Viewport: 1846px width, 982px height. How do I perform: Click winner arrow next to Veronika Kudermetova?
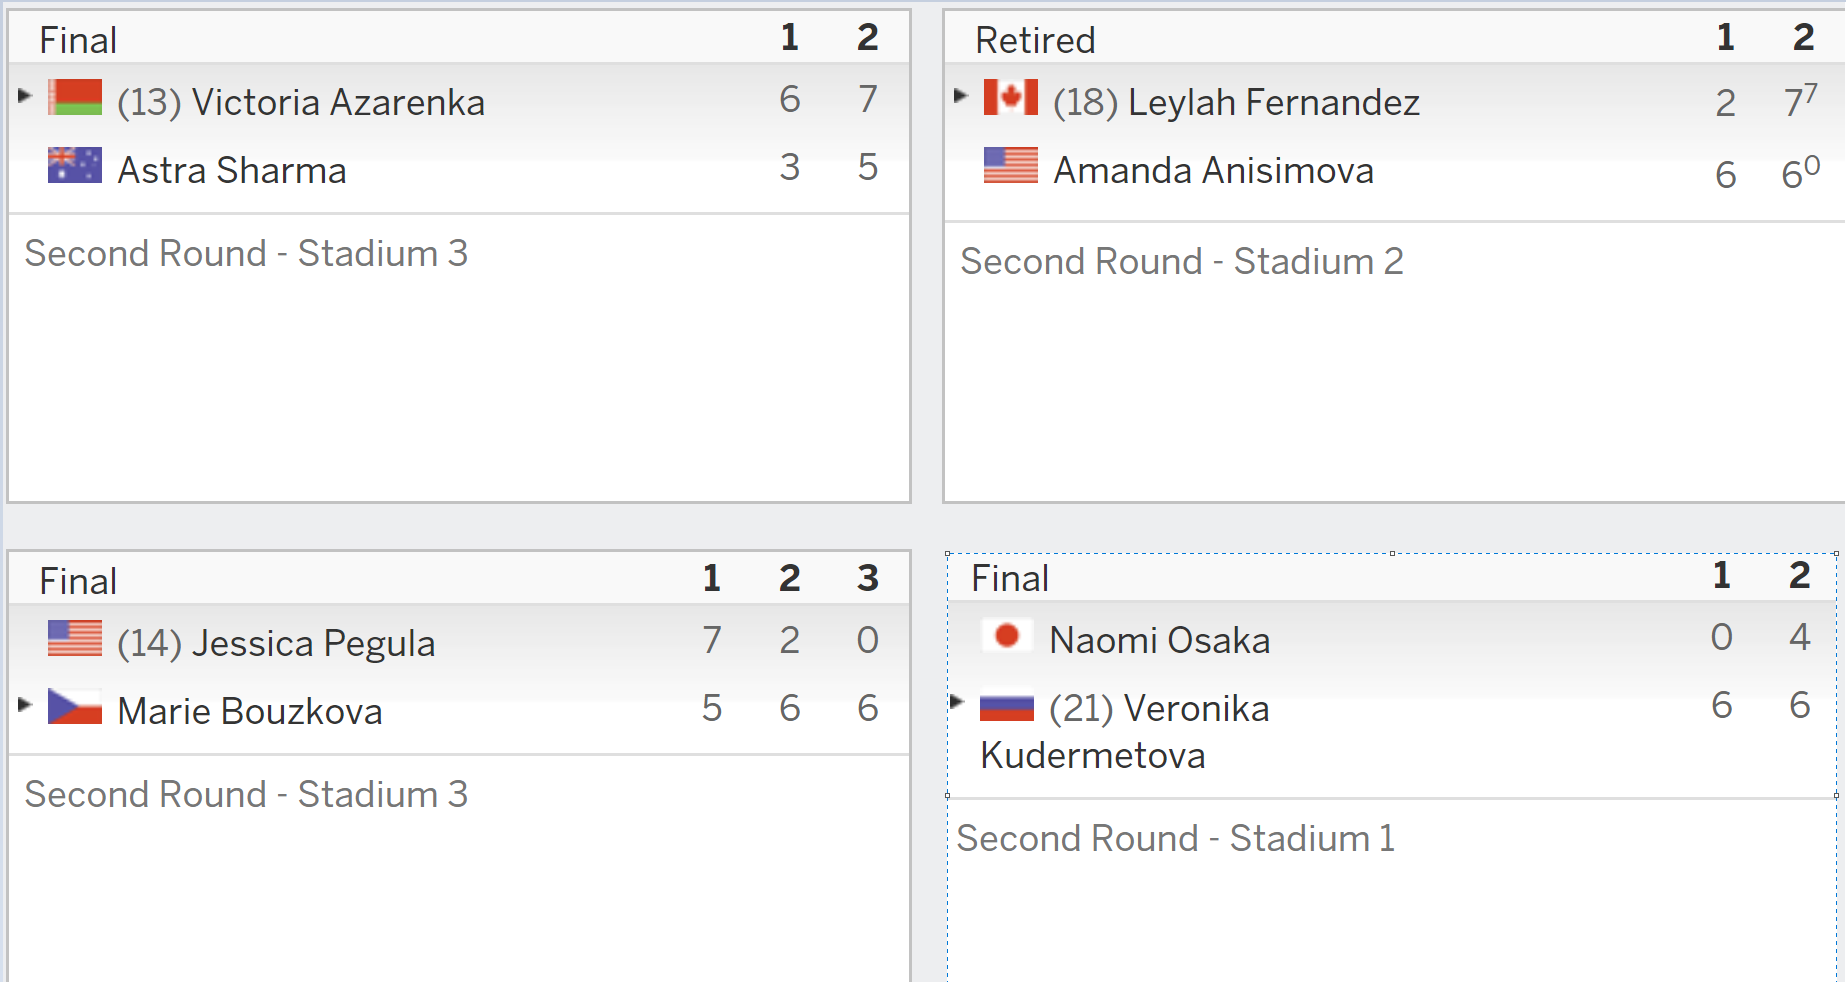click(x=957, y=702)
